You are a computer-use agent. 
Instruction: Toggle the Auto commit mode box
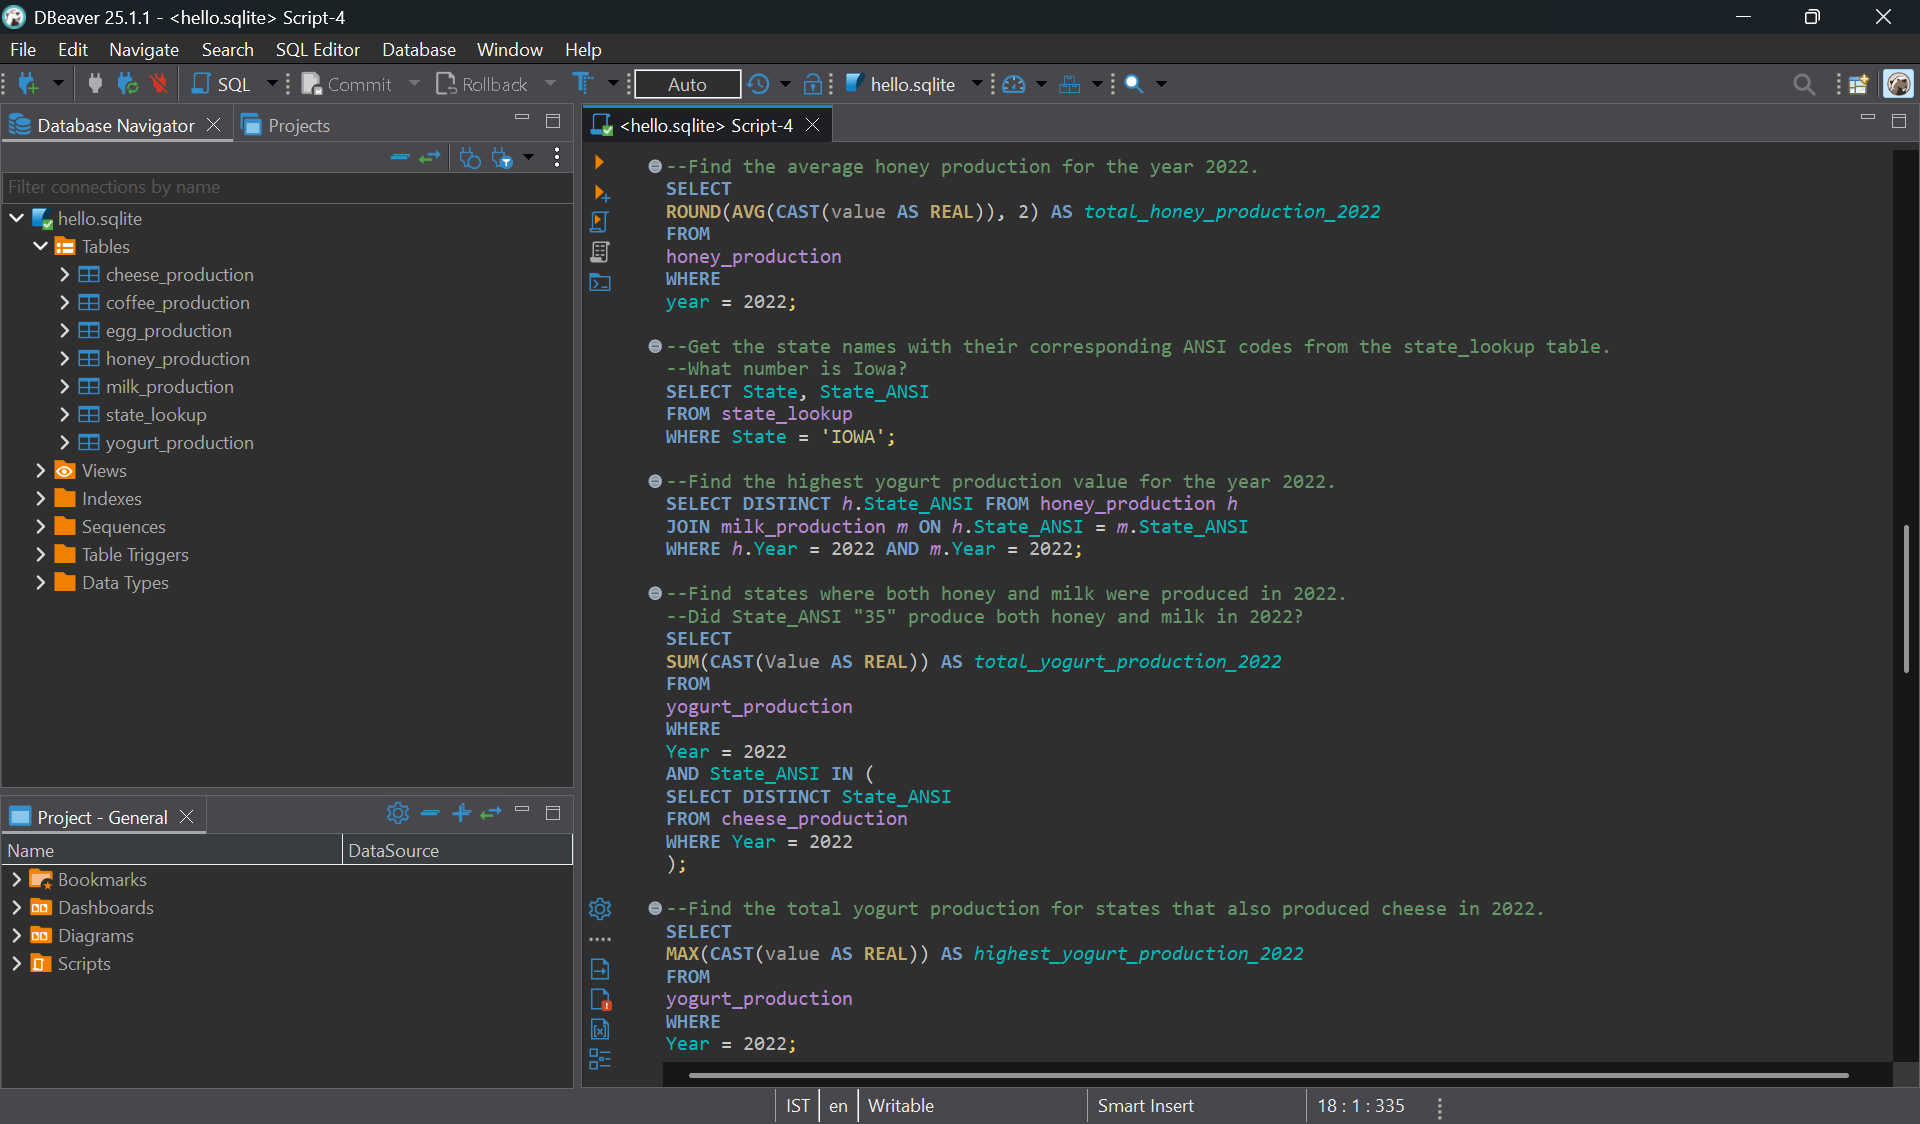687,84
